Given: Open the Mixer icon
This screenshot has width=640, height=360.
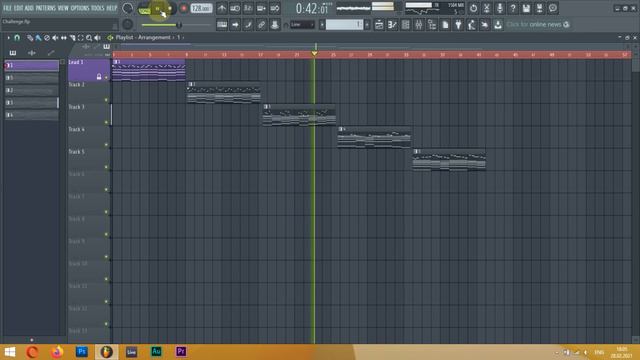Looking at the screenshot, I should (419, 24).
